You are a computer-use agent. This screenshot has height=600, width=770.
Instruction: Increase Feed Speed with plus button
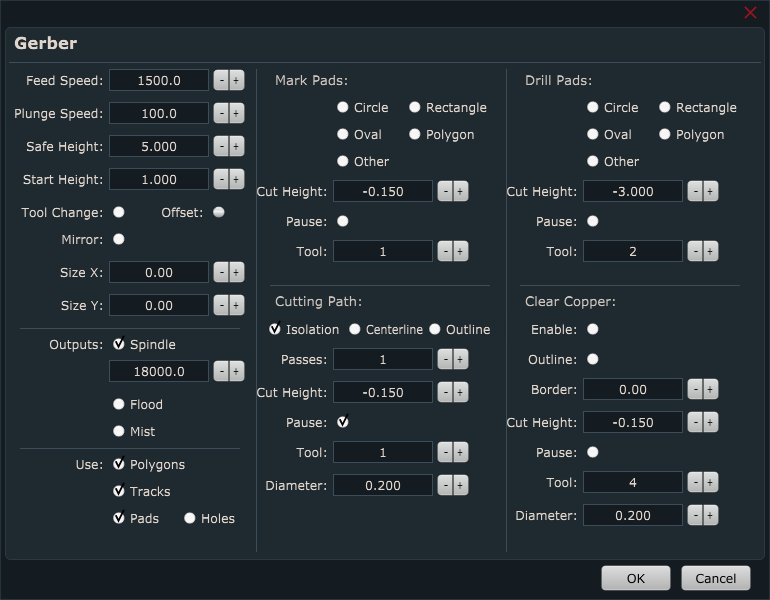(236, 80)
